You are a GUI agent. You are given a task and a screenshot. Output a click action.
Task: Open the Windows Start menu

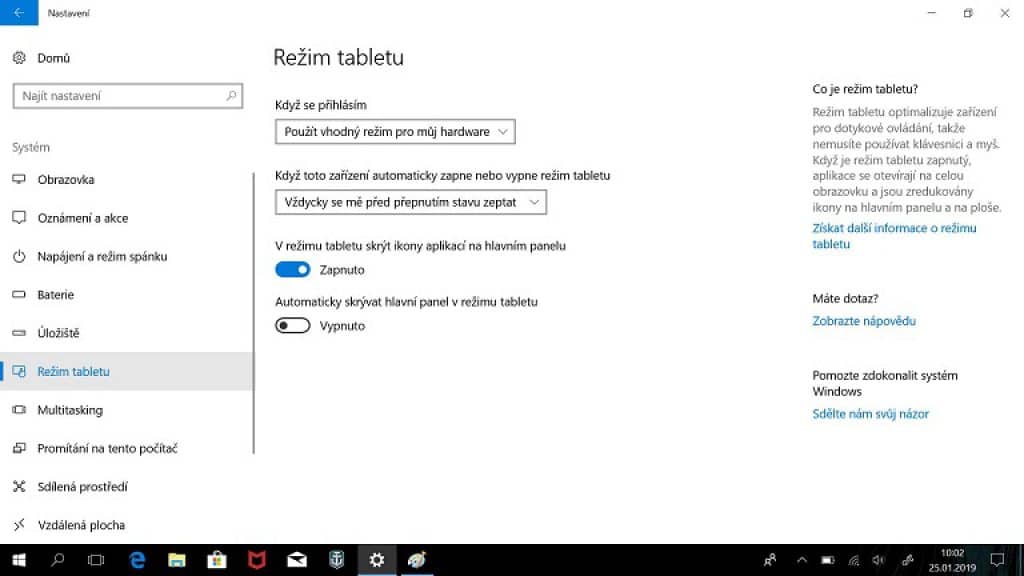click(19, 560)
